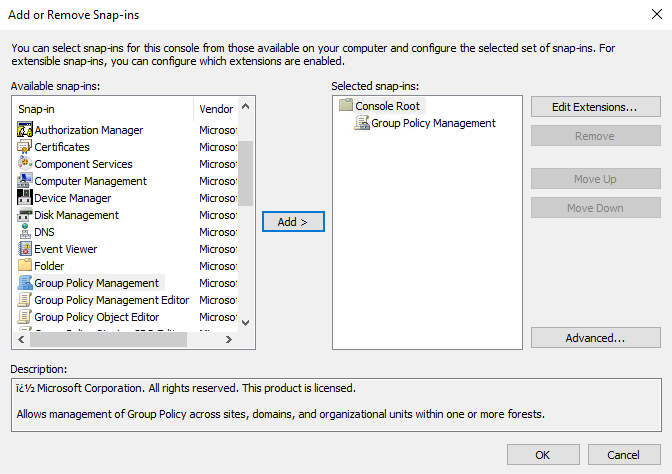This screenshot has width=672, height=474.
Task: Click the Group Policy Management Editor icon
Action: coord(25,300)
